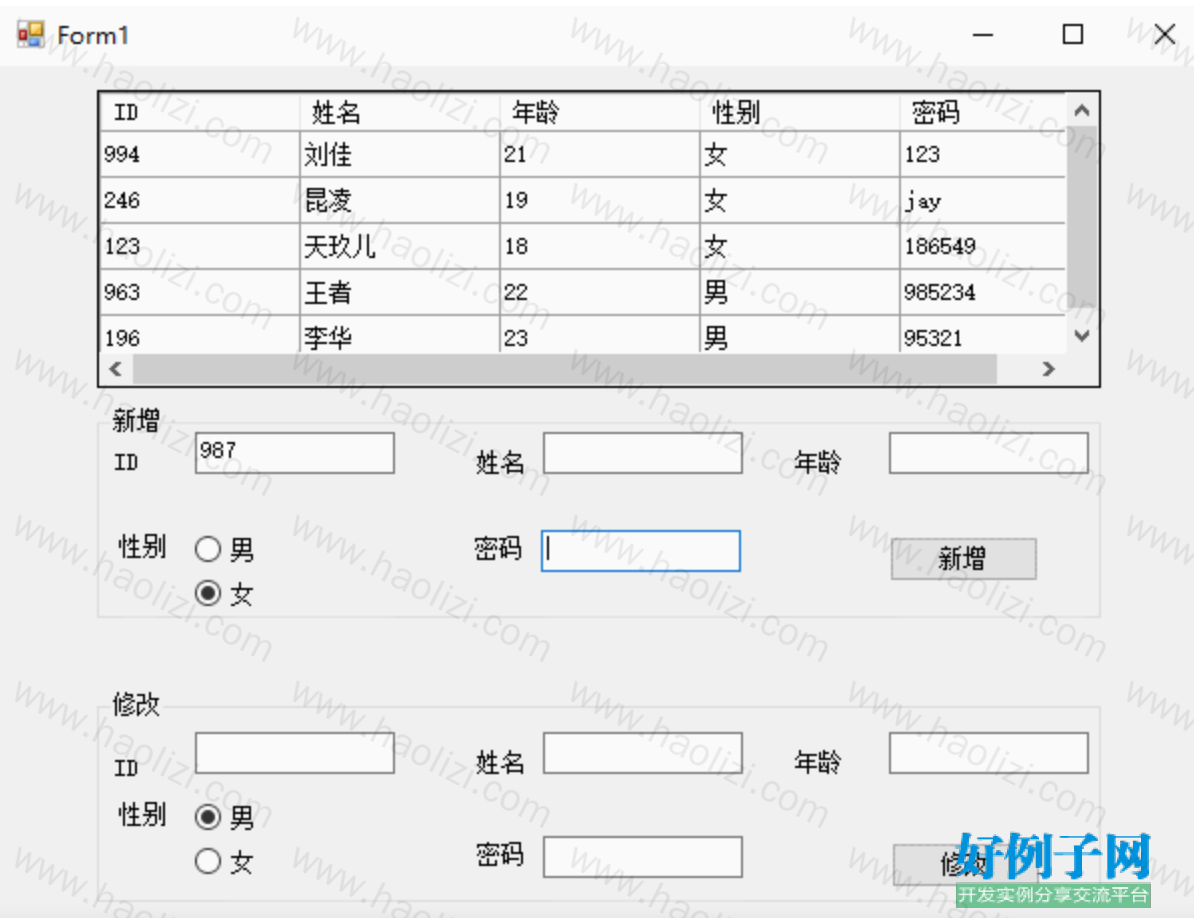Select cell with ID 196
The height and width of the screenshot is (918, 1194).
coord(200,335)
